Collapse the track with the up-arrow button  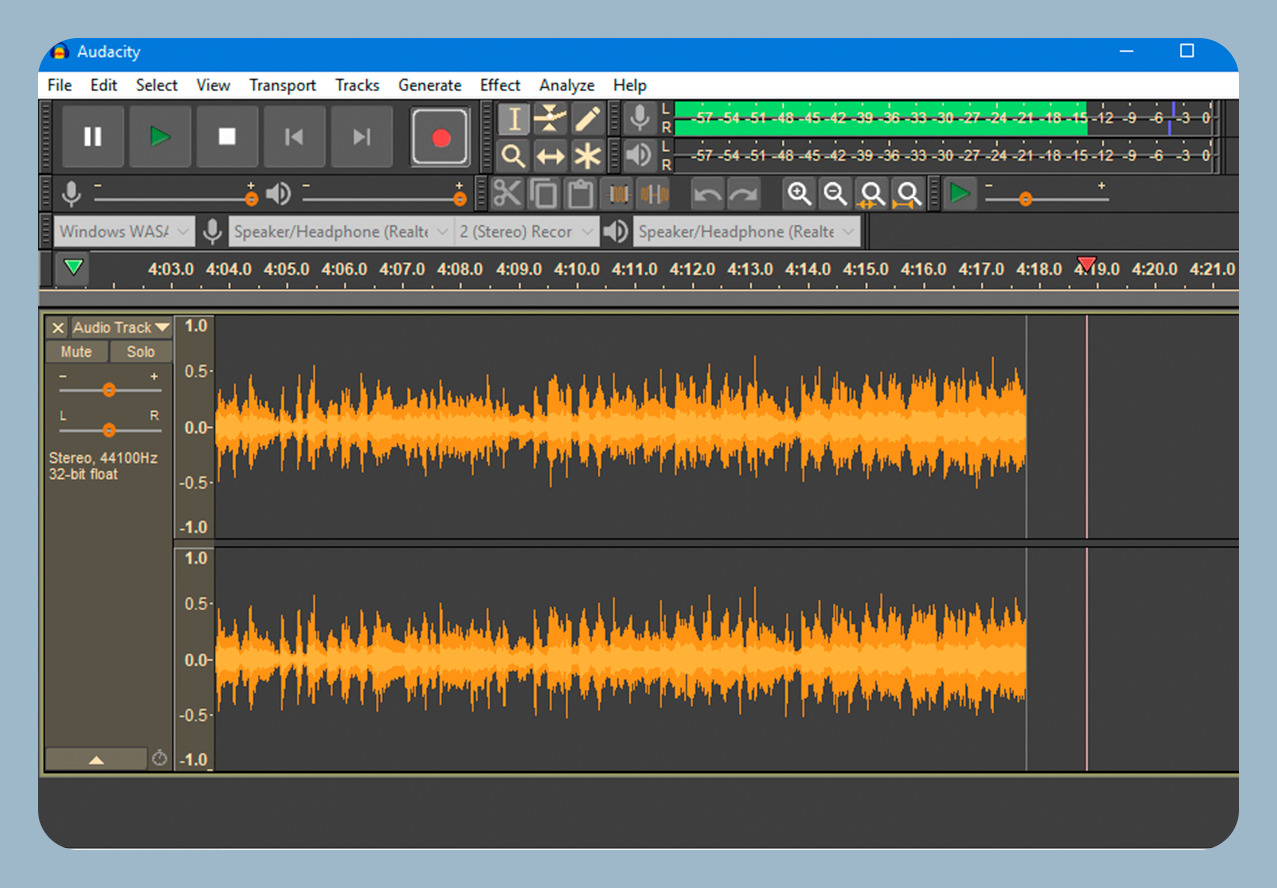96,759
